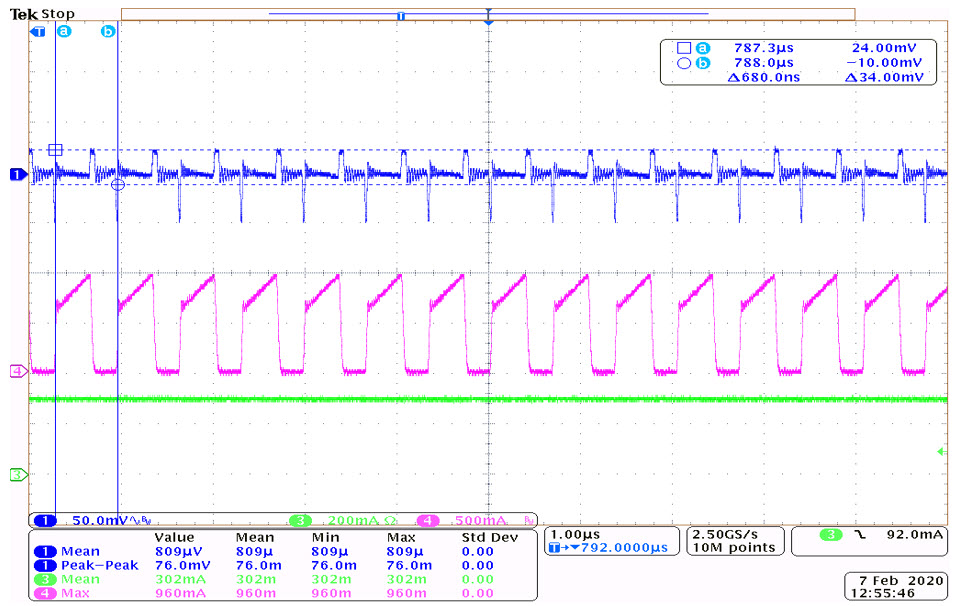953x606 pixels.
Task: Click the waveform record view bar at top
Action: [488, 14]
